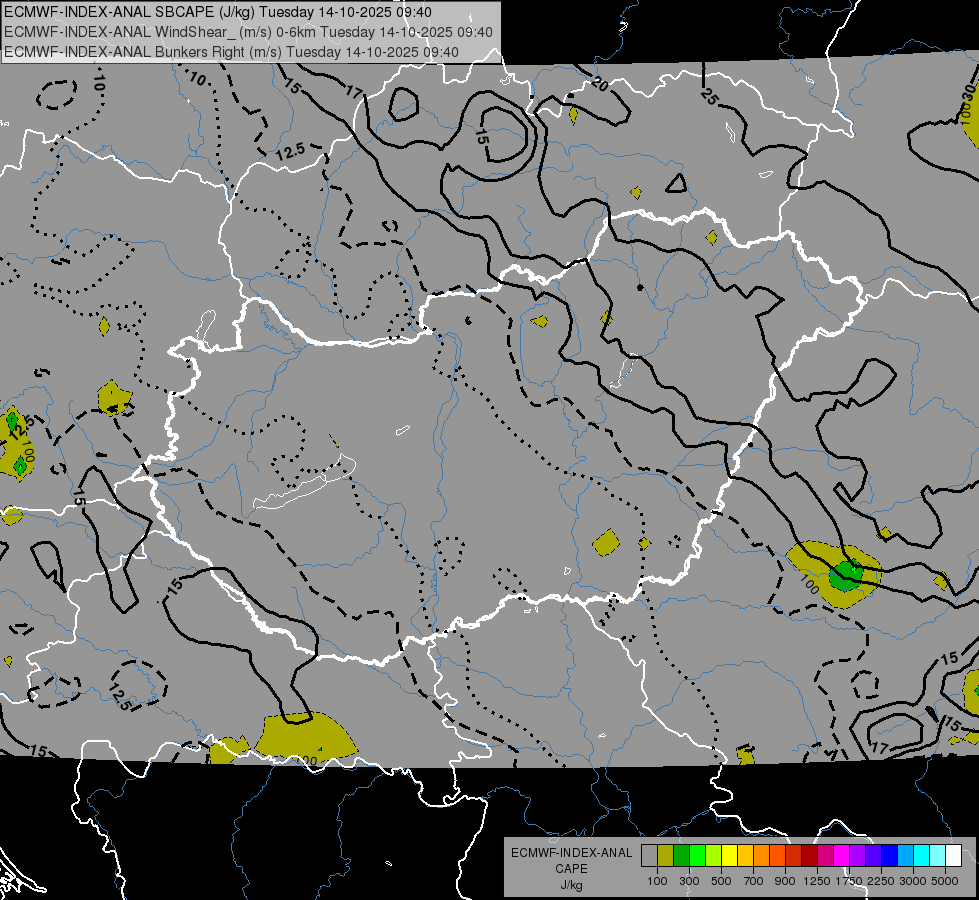Click the small black triangle map marker
The width and height of the screenshot is (979, 900).
point(676,183)
